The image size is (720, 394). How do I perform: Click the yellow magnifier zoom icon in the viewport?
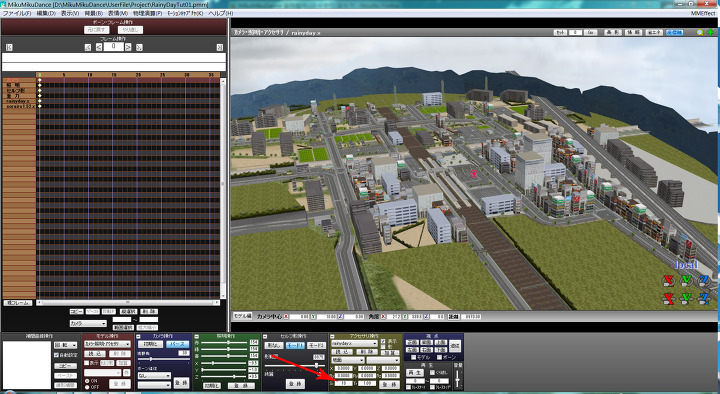point(700,33)
